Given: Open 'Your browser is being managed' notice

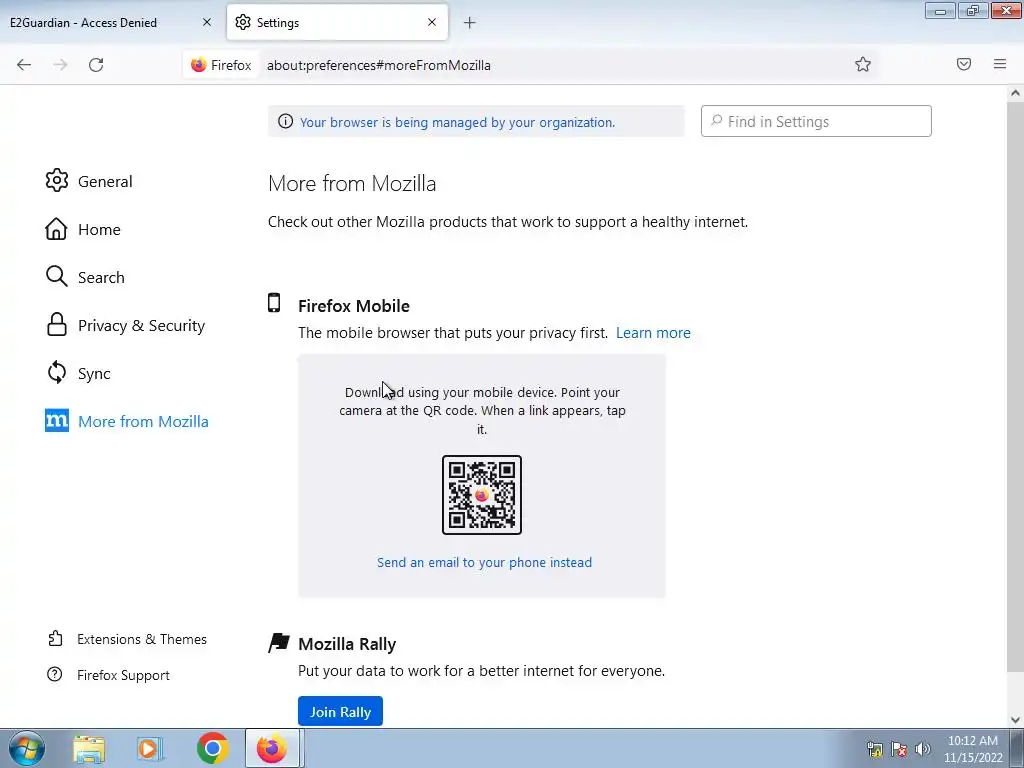Looking at the screenshot, I should pos(457,122).
